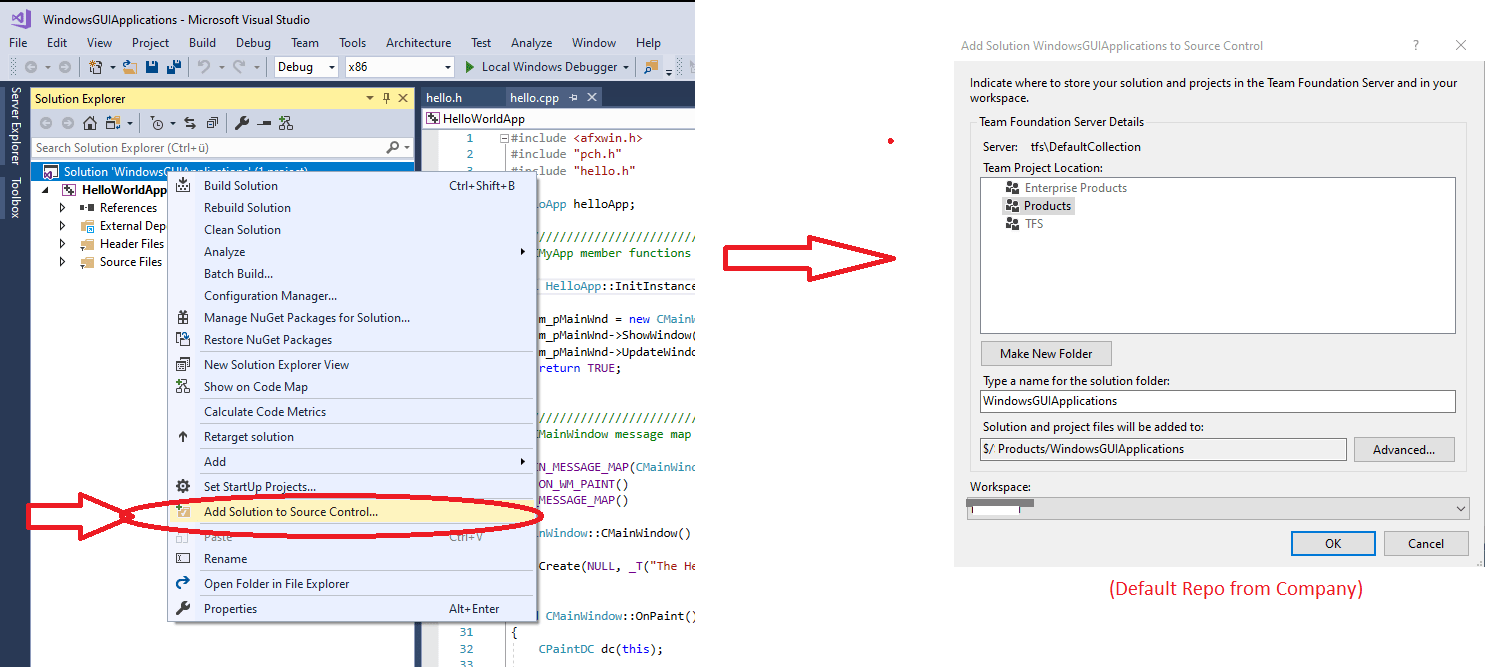Click the Make New Folder button
The width and height of the screenshot is (1509, 667).
[x=1046, y=354]
